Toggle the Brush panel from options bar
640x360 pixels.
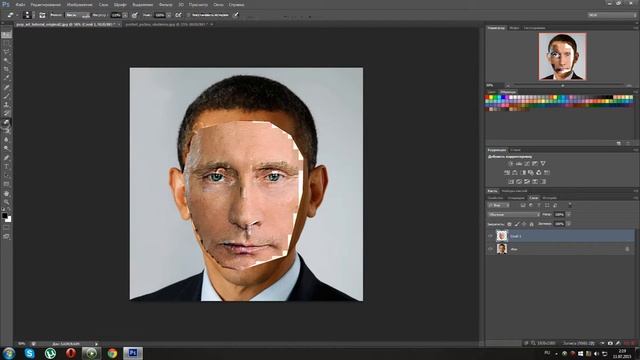point(42,15)
